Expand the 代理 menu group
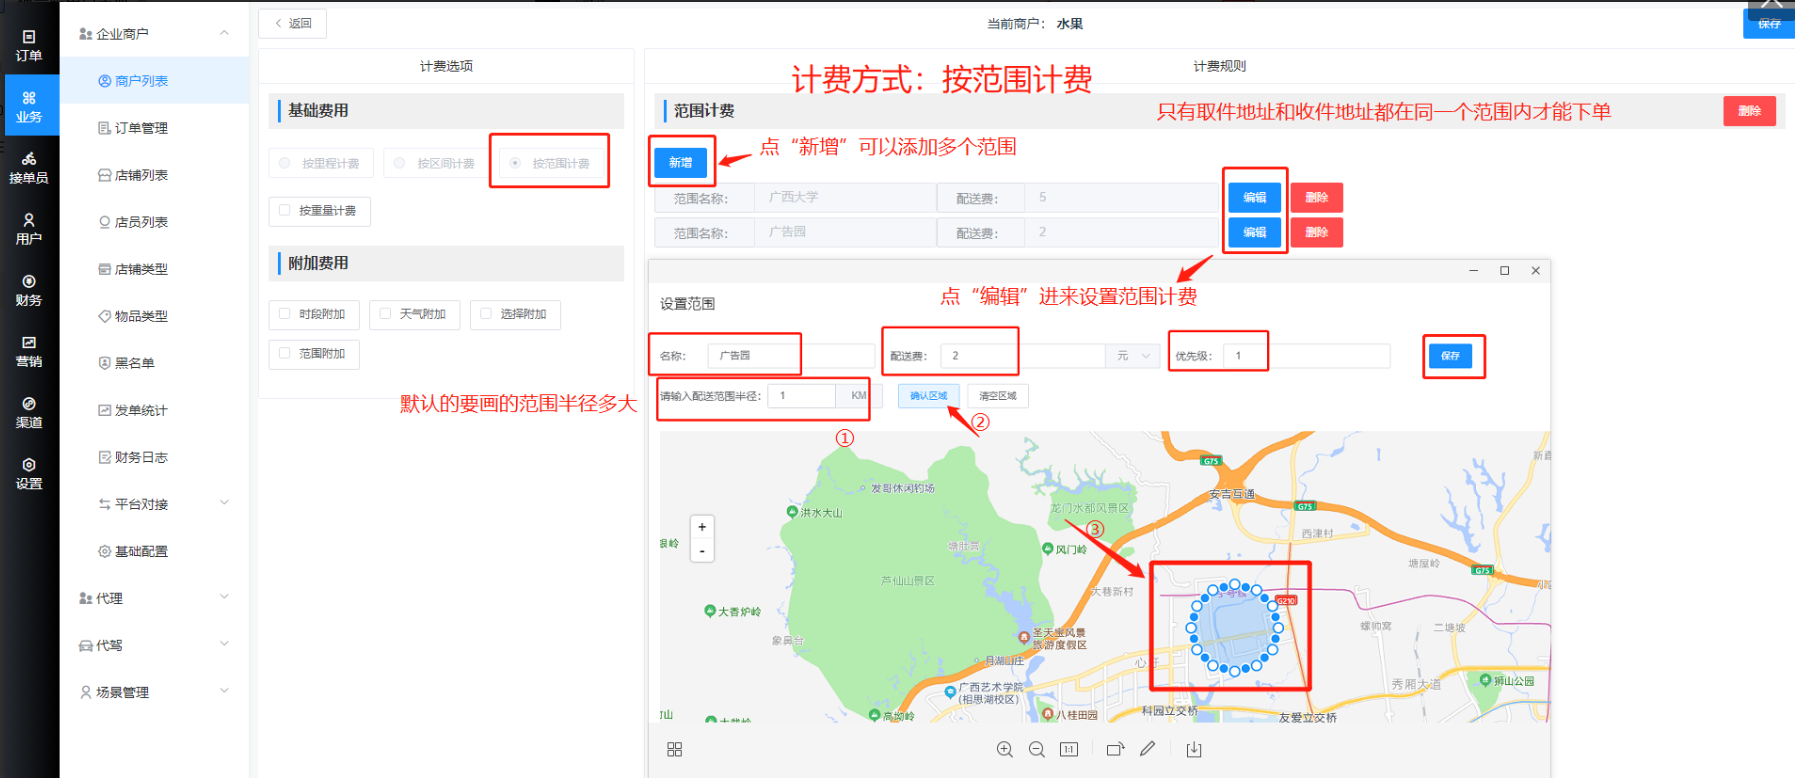 [x=154, y=598]
